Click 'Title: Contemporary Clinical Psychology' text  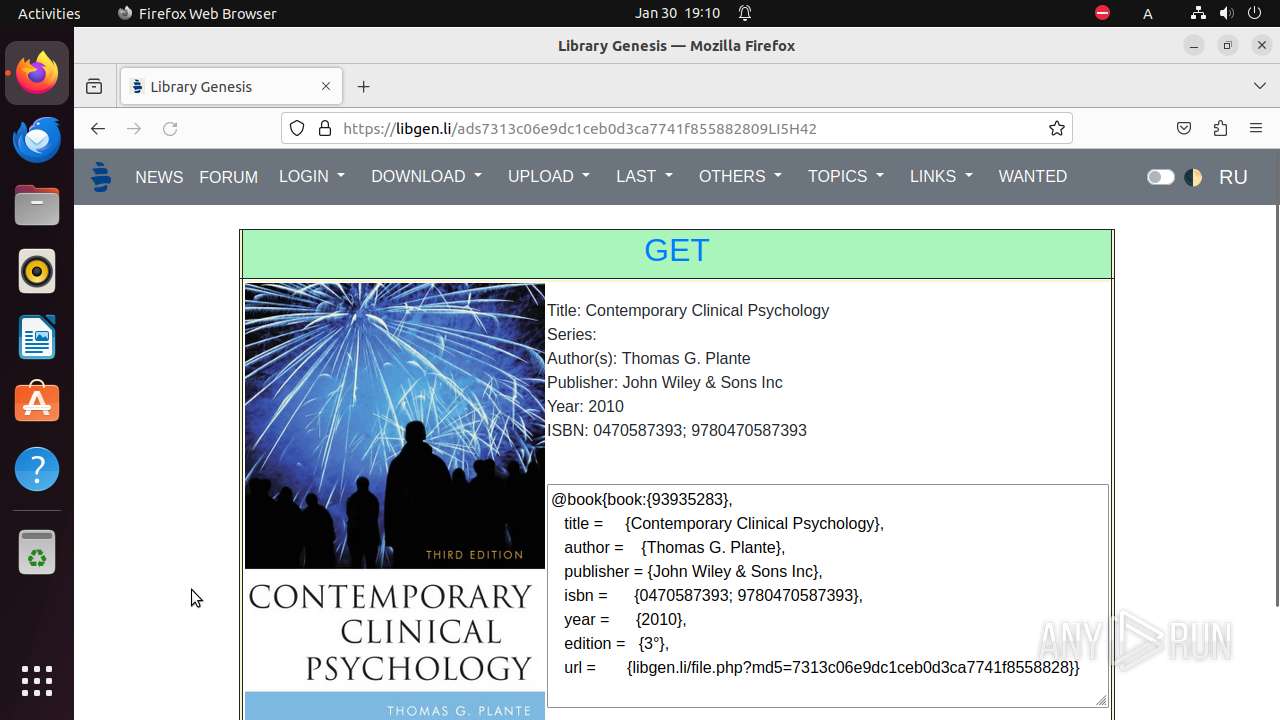tap(688, 310)
